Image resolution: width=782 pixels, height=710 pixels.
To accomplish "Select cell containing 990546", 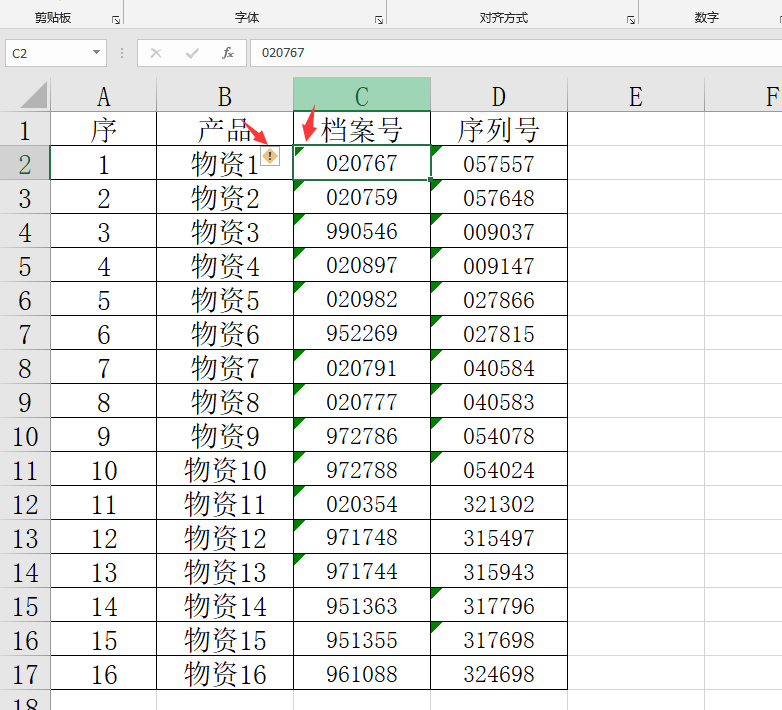I will click(362, 231).
